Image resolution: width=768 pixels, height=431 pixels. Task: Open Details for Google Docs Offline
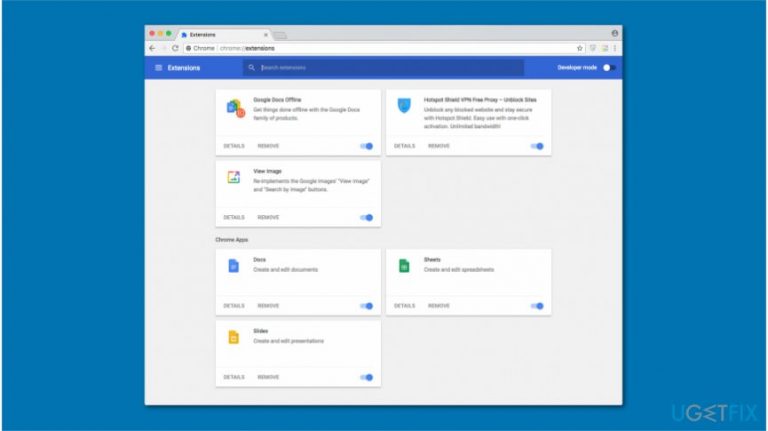coord(234,146)
